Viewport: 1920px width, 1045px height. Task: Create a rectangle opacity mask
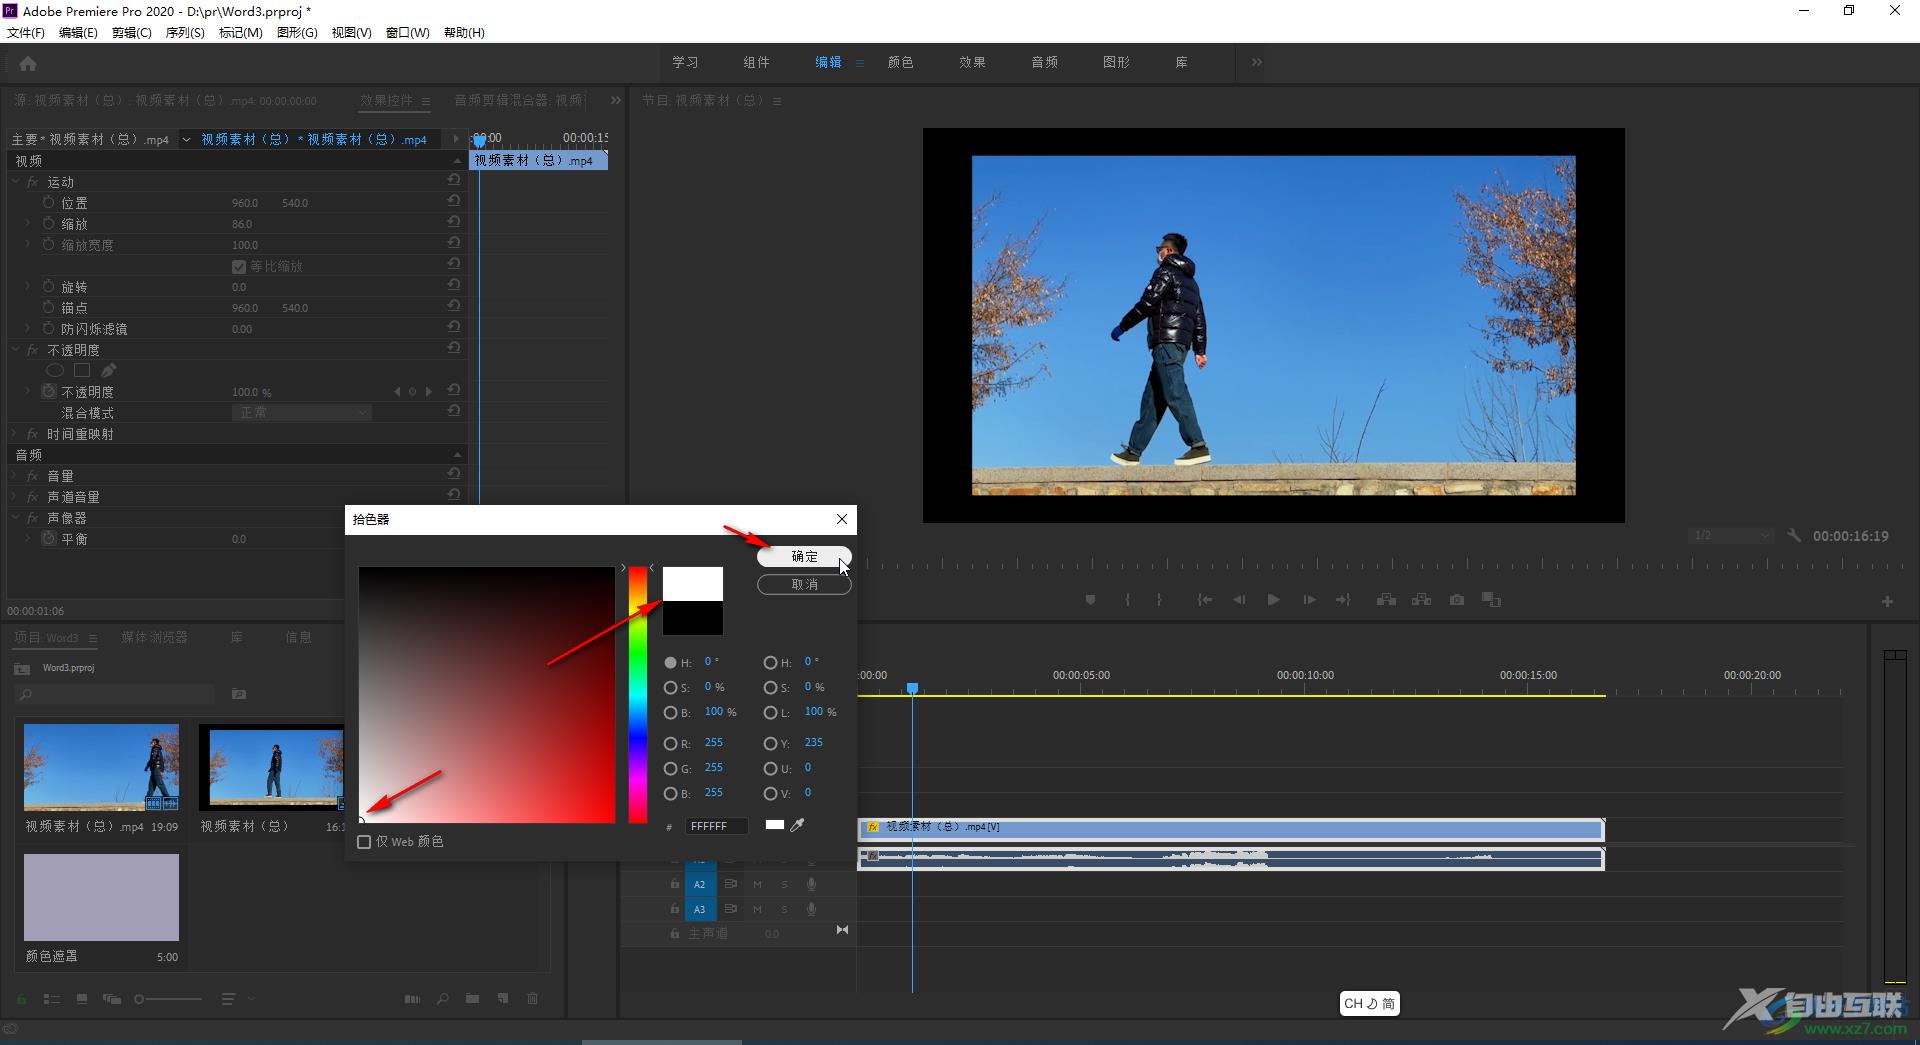(82, 370)
